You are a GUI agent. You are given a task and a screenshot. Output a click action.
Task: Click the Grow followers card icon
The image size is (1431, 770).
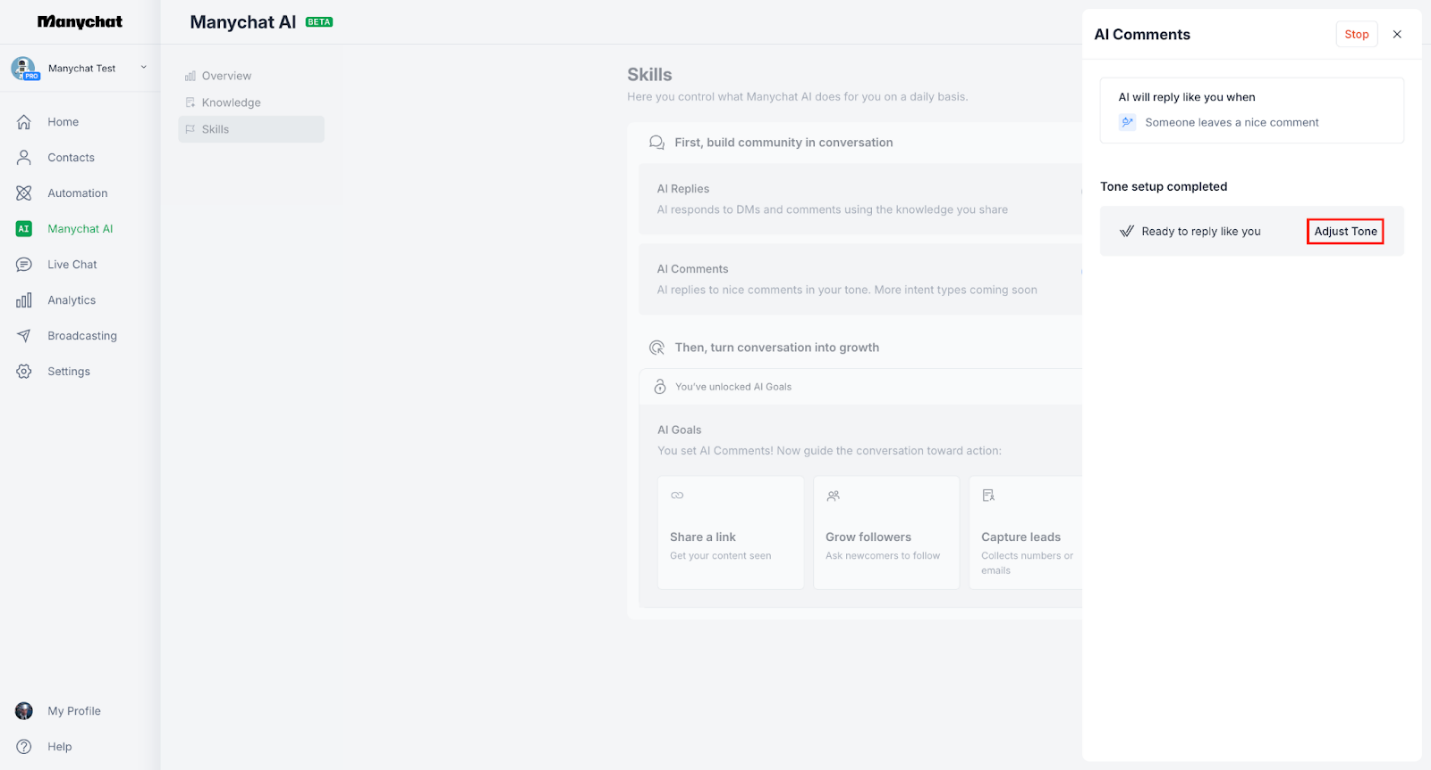click(x=831, y=495)
